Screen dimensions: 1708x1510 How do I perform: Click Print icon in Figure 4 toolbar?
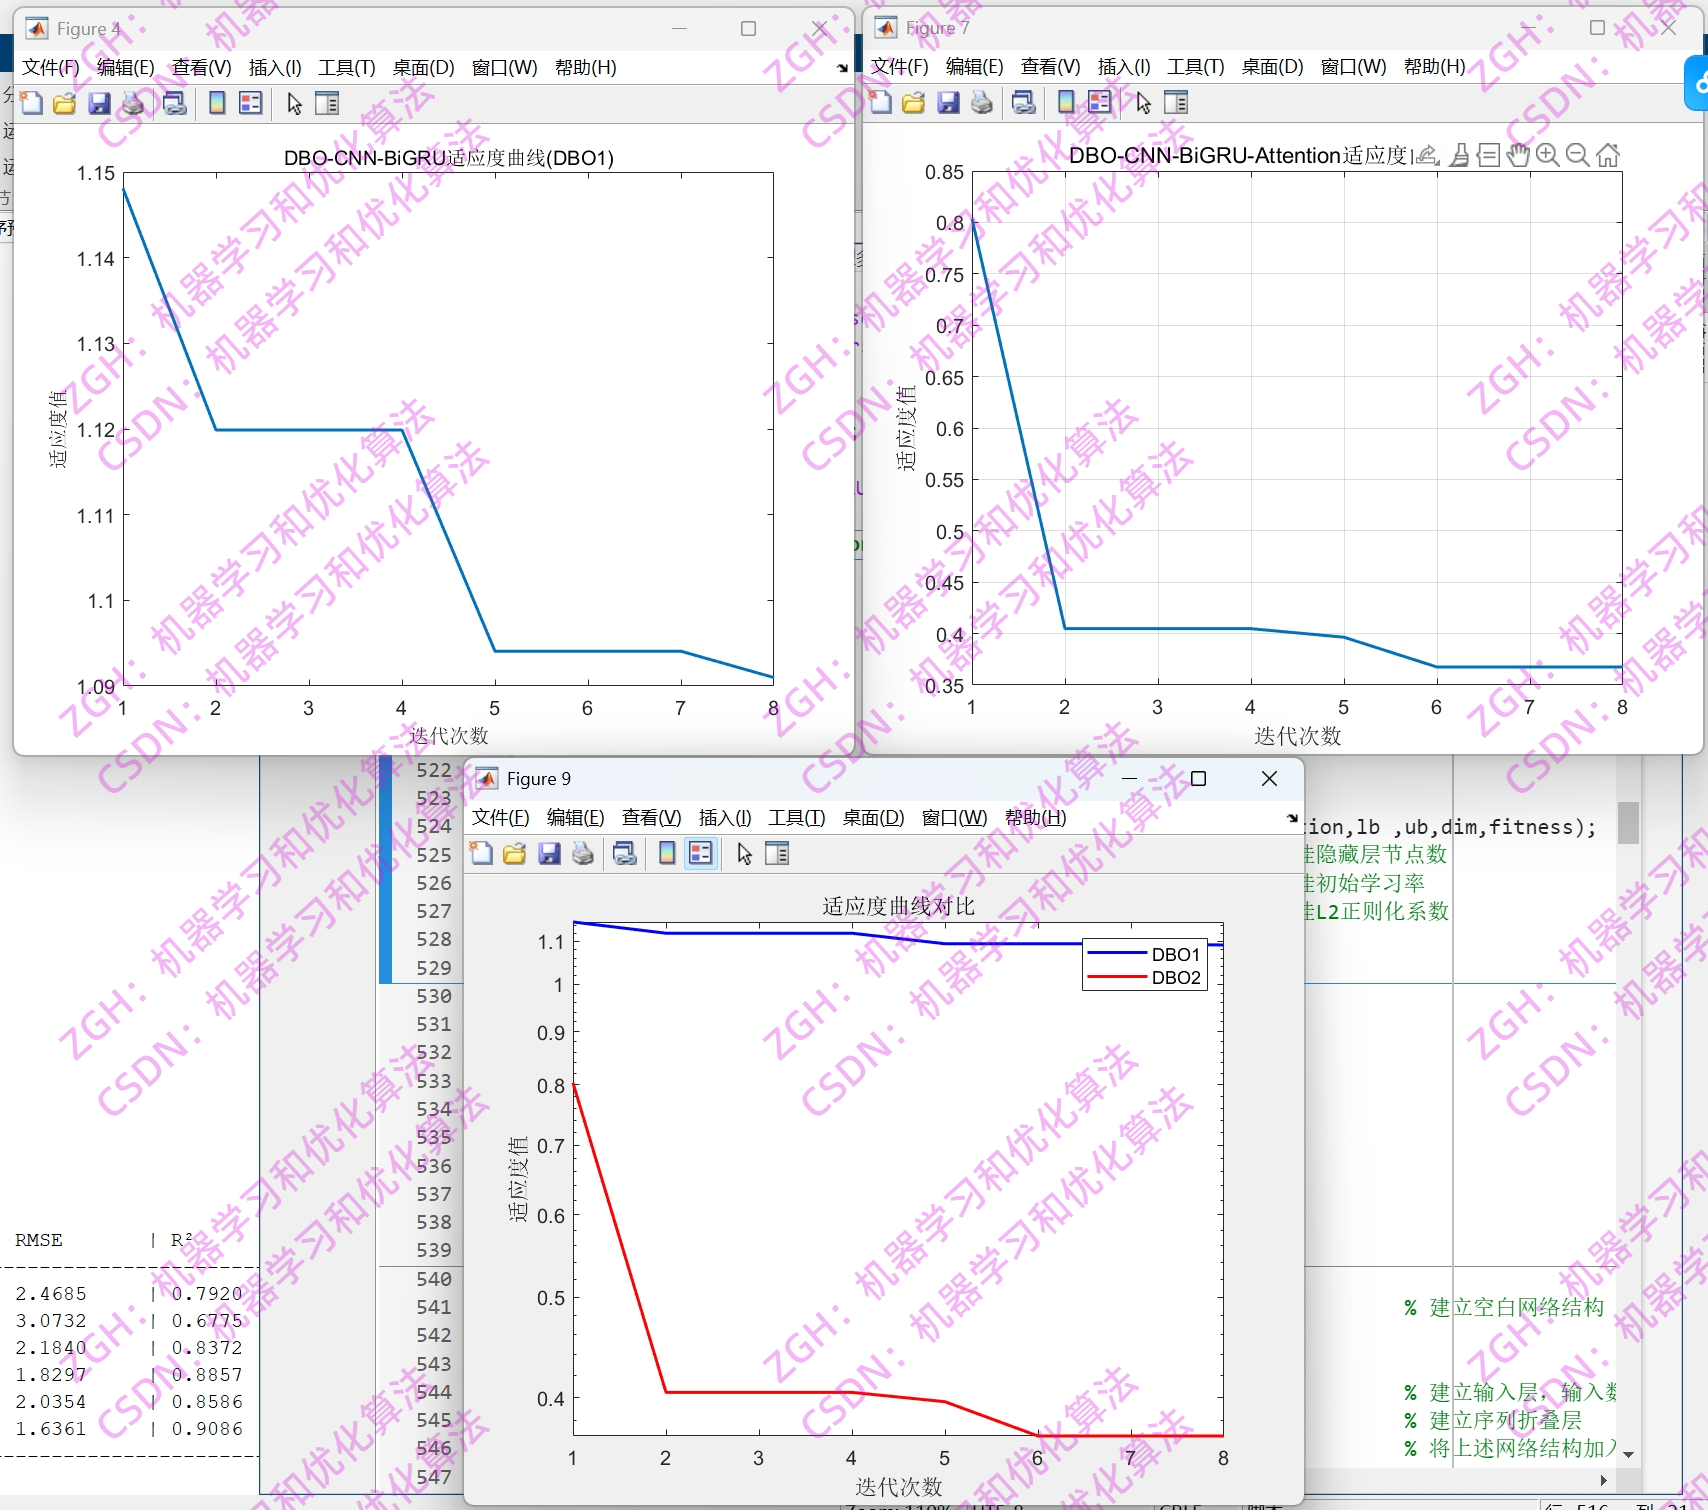(133, 103)
